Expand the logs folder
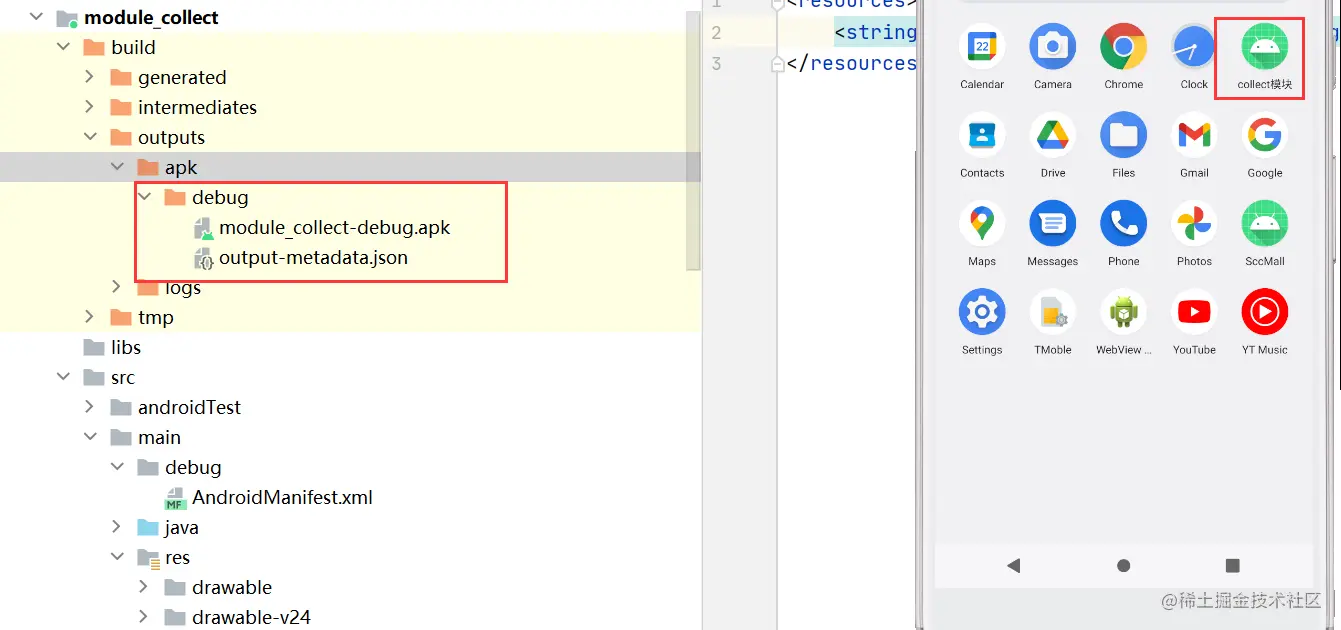 point(117,288)
